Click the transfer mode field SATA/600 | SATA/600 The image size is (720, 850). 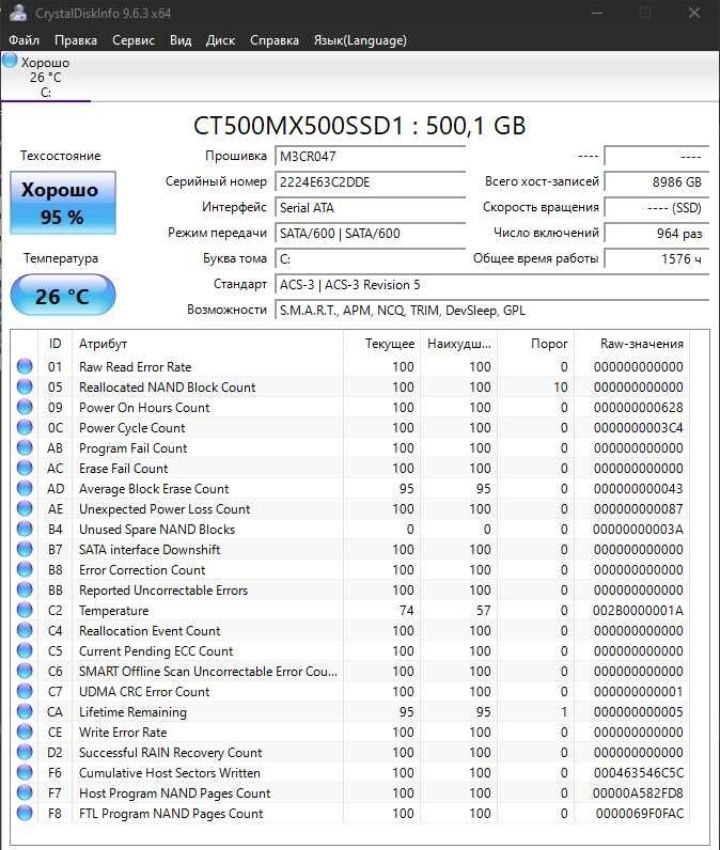(x=370, y=233)
